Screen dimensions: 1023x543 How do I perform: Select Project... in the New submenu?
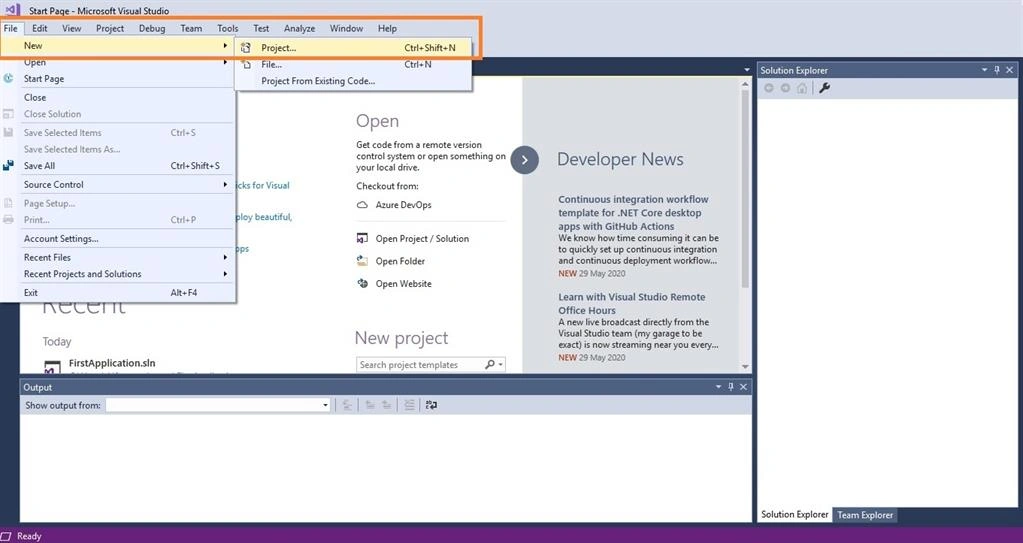pyautogui.click(x=353, y=48)
